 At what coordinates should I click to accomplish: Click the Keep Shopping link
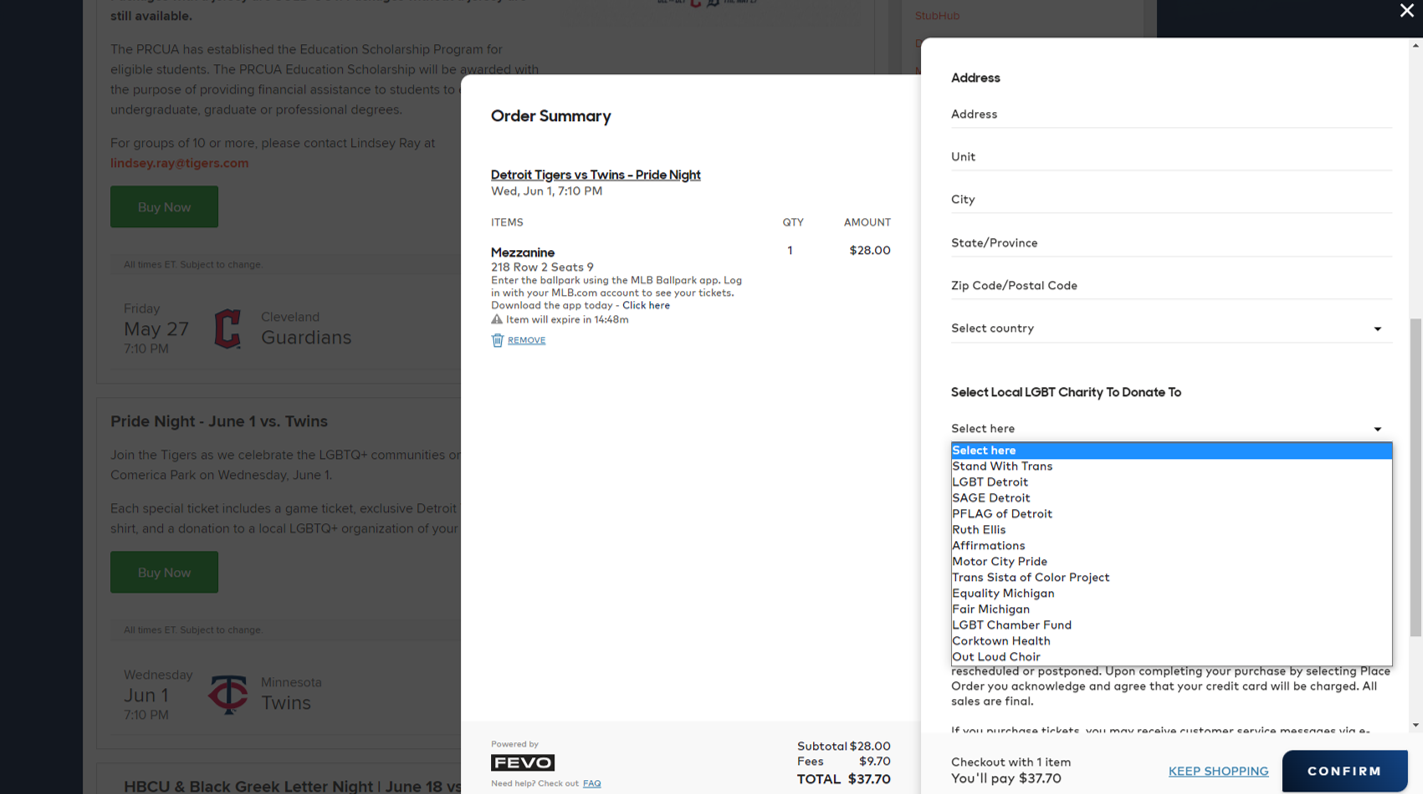click(x=1218, y=771)
